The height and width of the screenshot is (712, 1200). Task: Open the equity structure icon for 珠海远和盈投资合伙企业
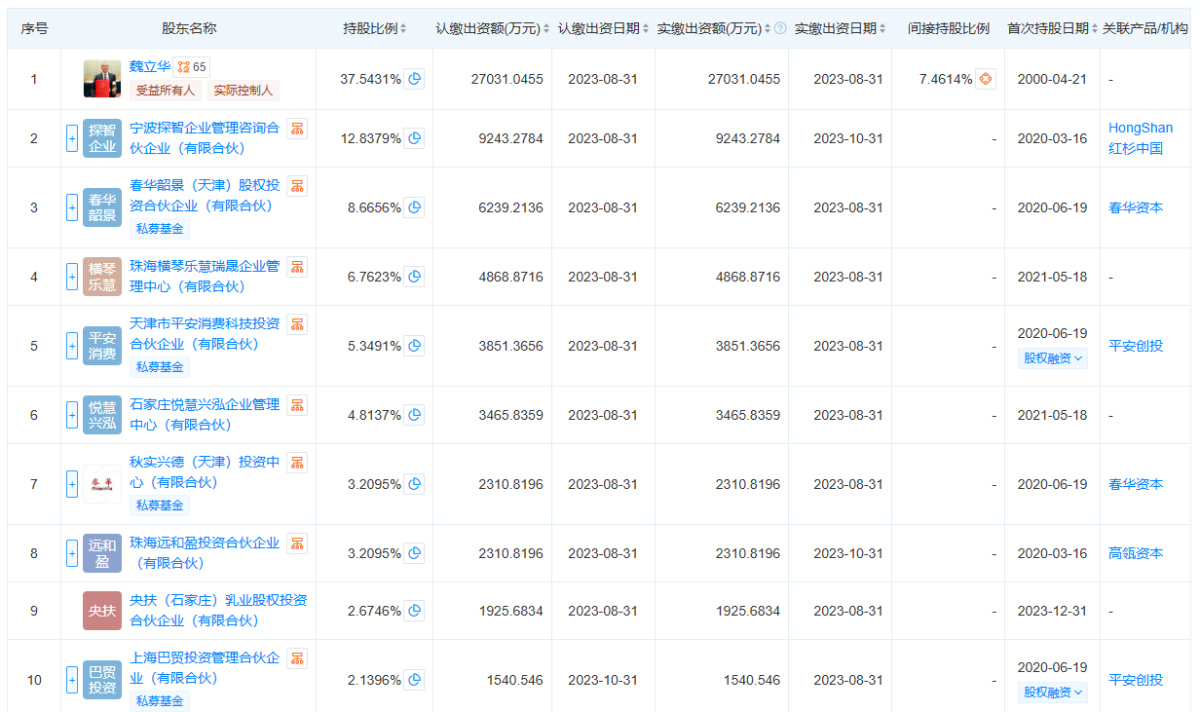pyautogui.click(x=297, y=543)
